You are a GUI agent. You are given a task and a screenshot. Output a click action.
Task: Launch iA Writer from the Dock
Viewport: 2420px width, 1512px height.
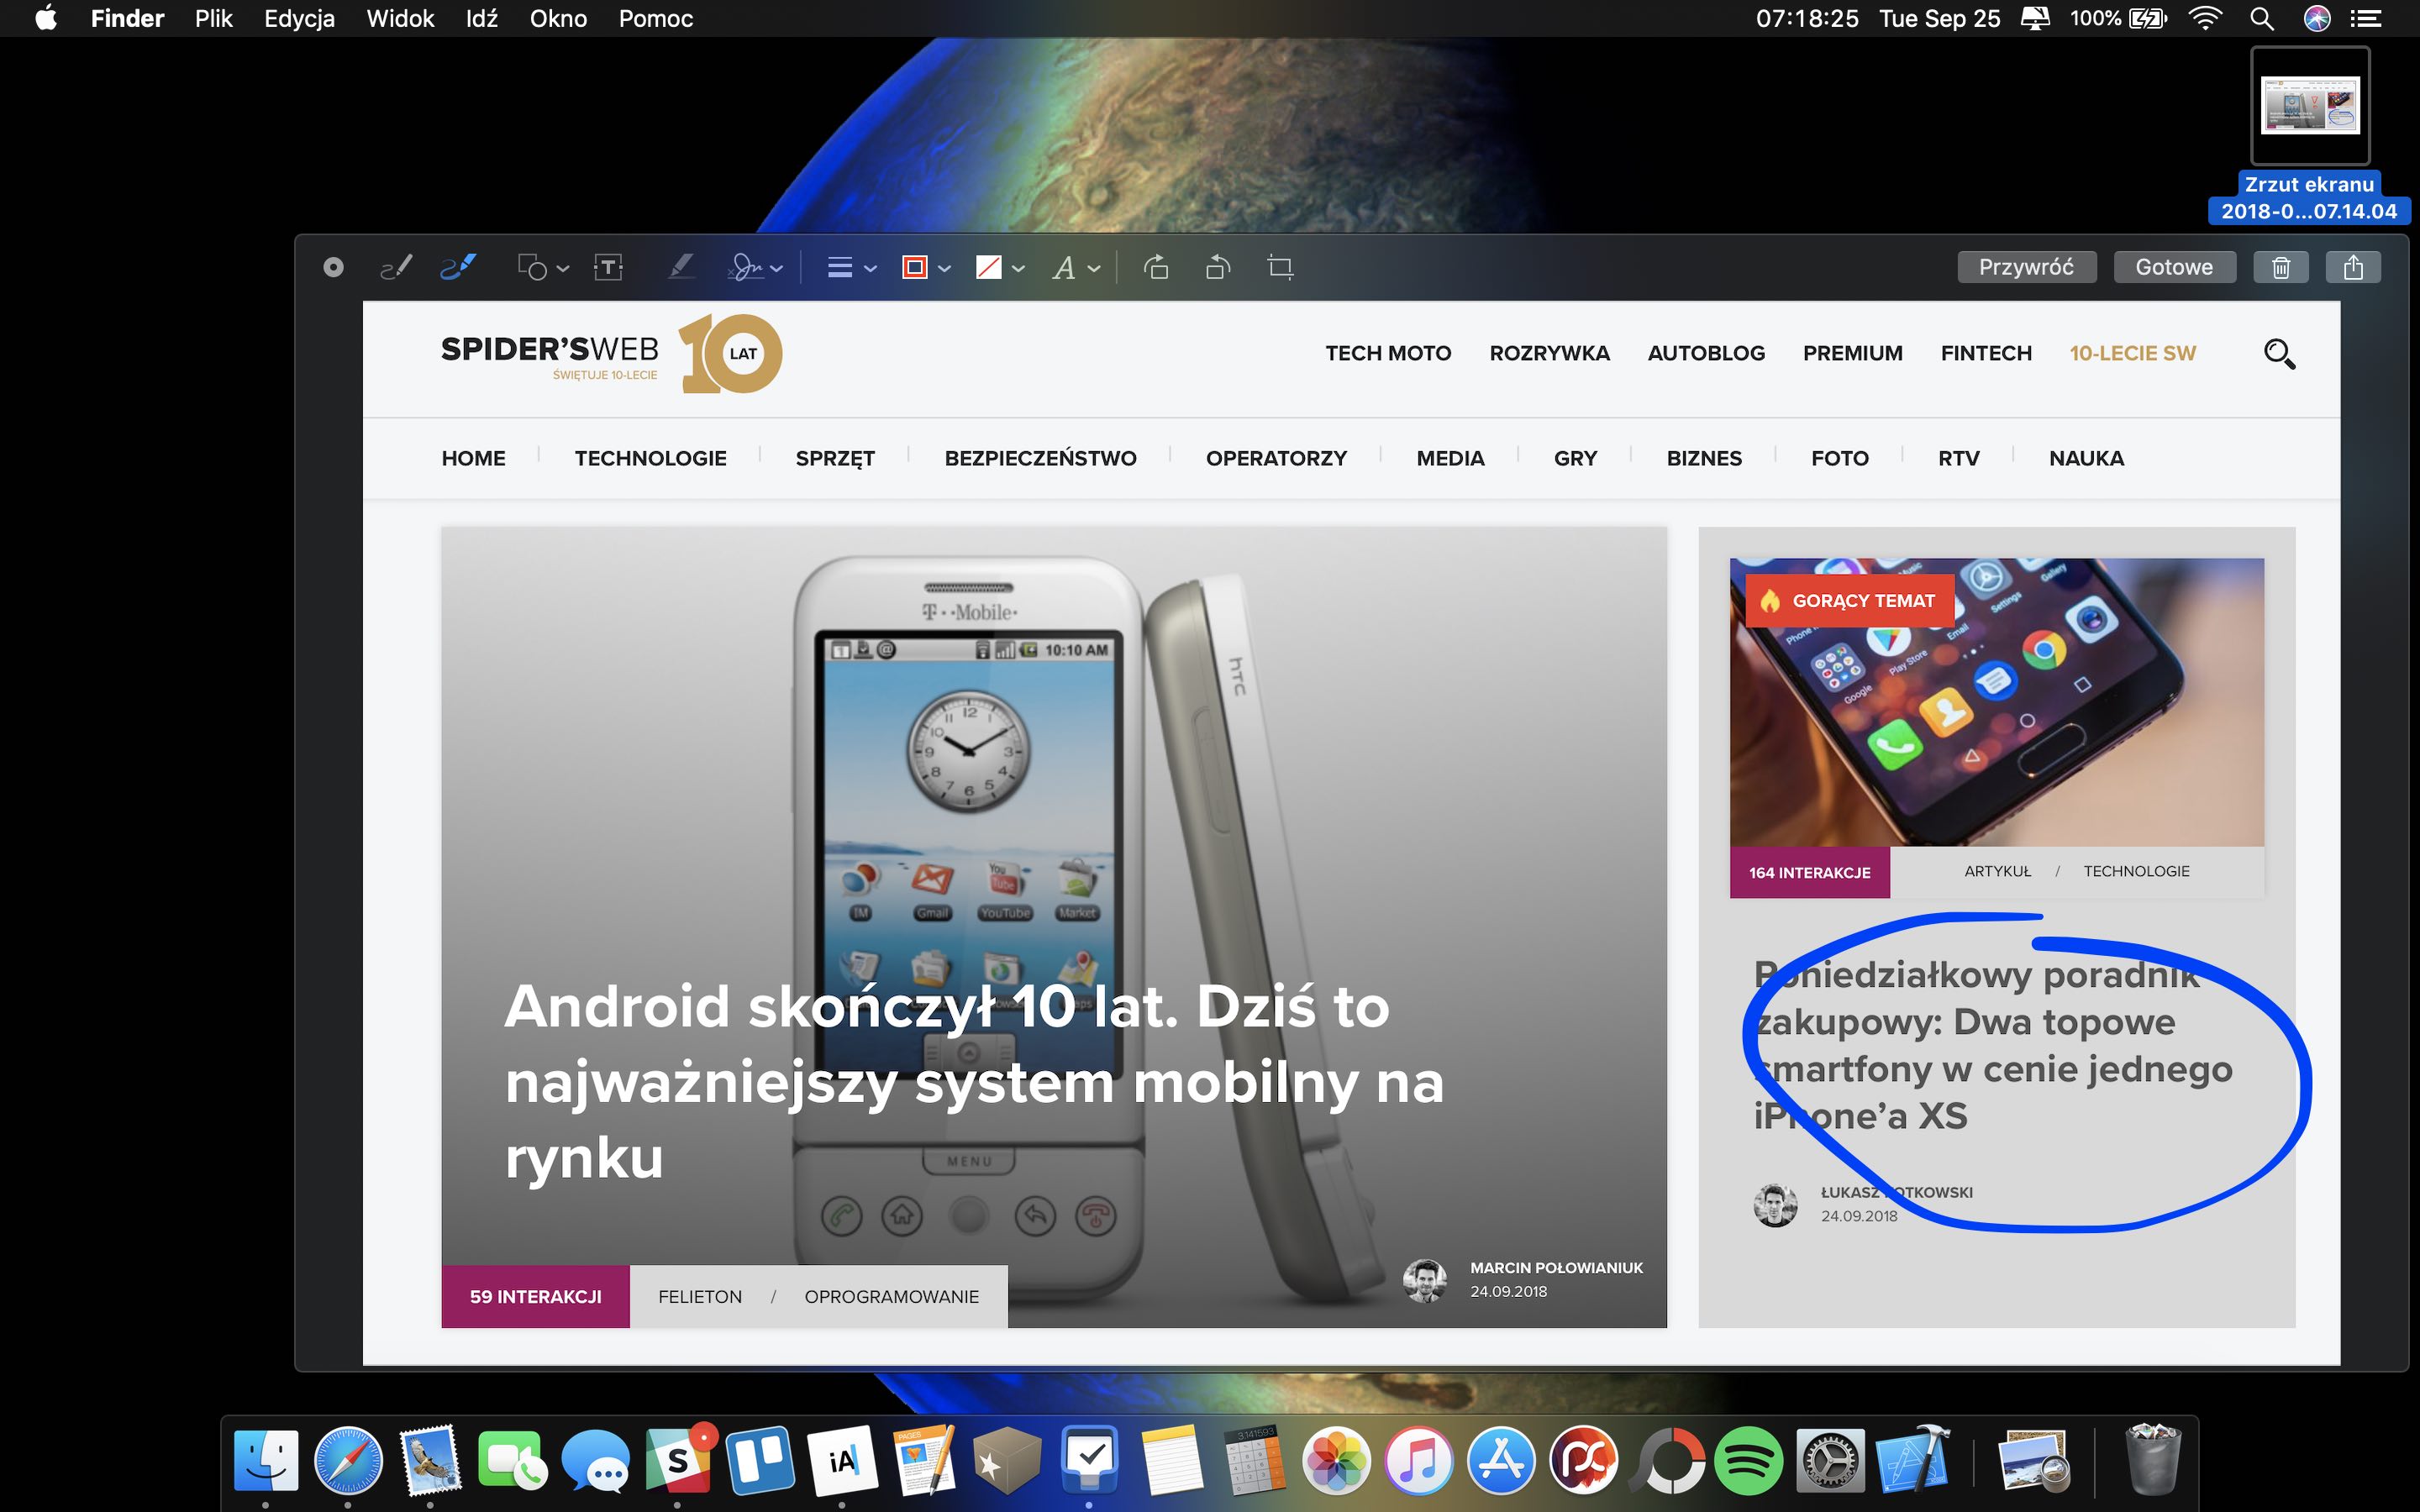pos(842,1460)
